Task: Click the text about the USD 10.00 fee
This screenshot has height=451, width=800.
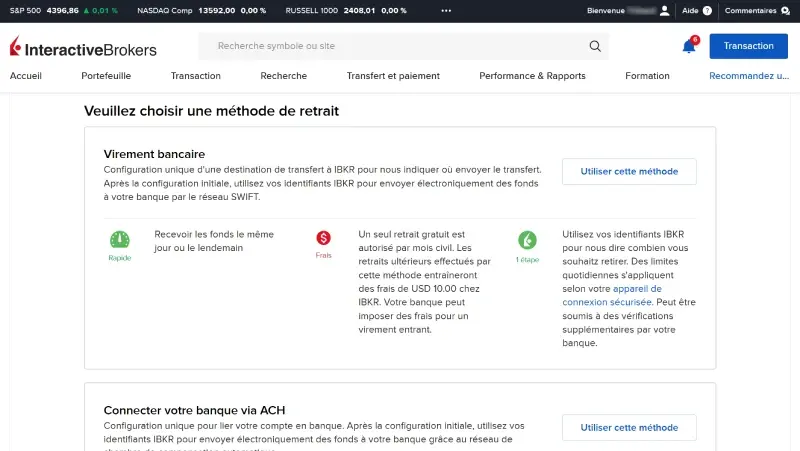Action: 424,282
